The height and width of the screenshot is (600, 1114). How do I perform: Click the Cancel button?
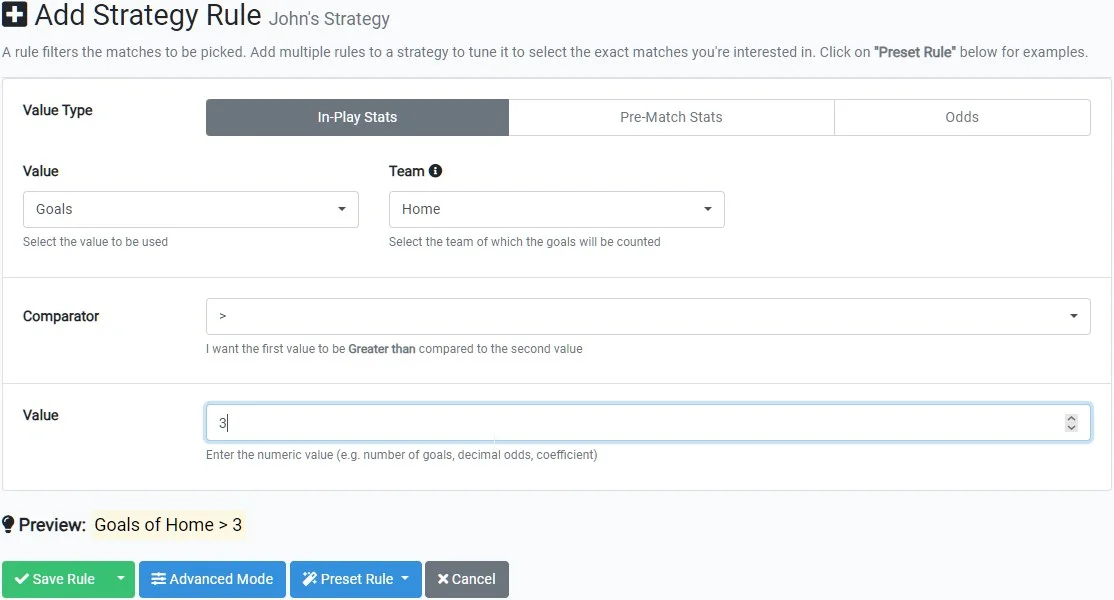pos(466,578)
